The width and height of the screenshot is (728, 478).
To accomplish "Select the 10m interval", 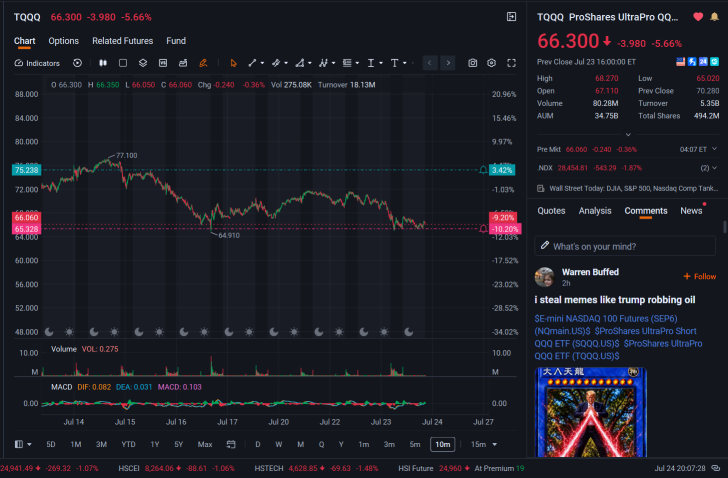I will [x=442, y=444].
